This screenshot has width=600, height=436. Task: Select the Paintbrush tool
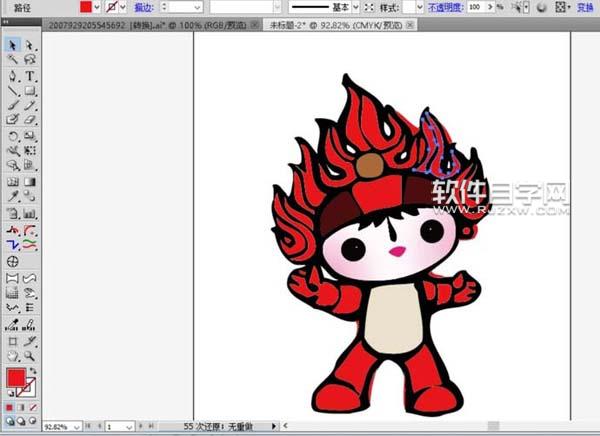13,105
